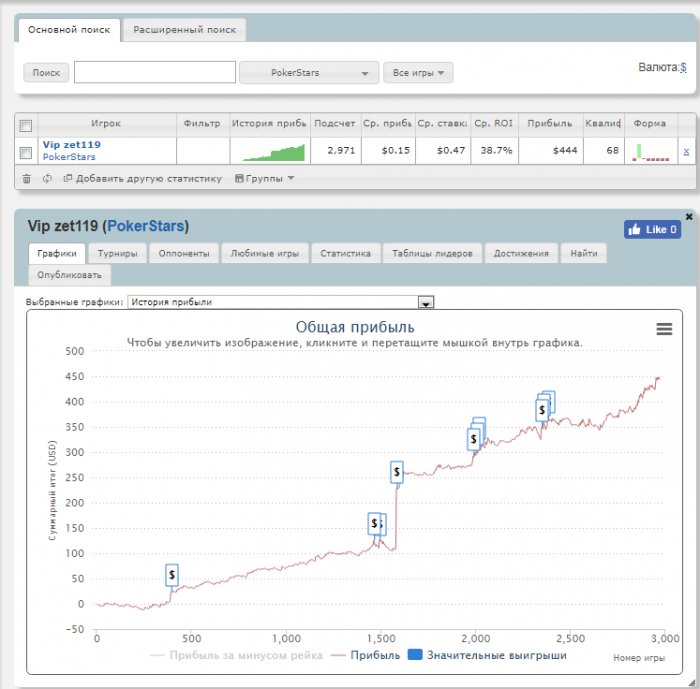Image resolution: width=700 pixels, height=689 pixels.
Task: Toggle Значительные выигрыши legend series
Action: [x=488, y=655]
